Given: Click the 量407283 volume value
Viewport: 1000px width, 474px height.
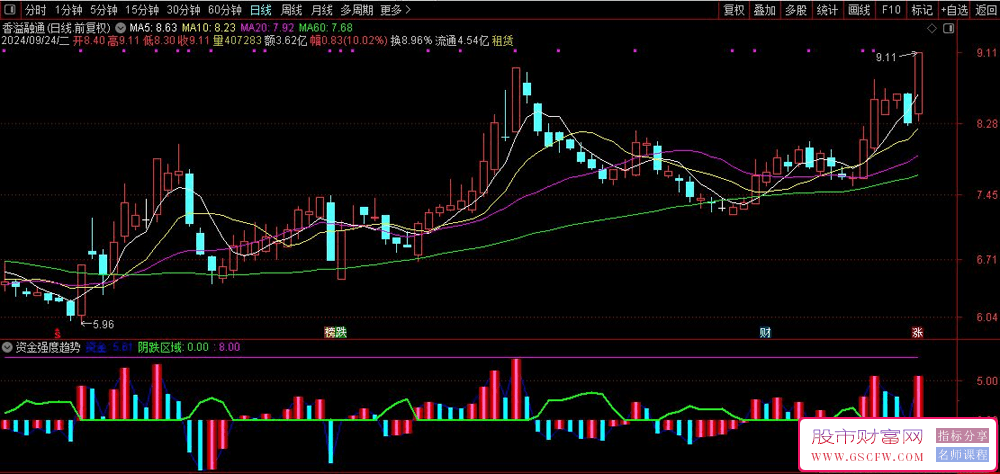Looking at the screenshot, I should tap(237, 40).
